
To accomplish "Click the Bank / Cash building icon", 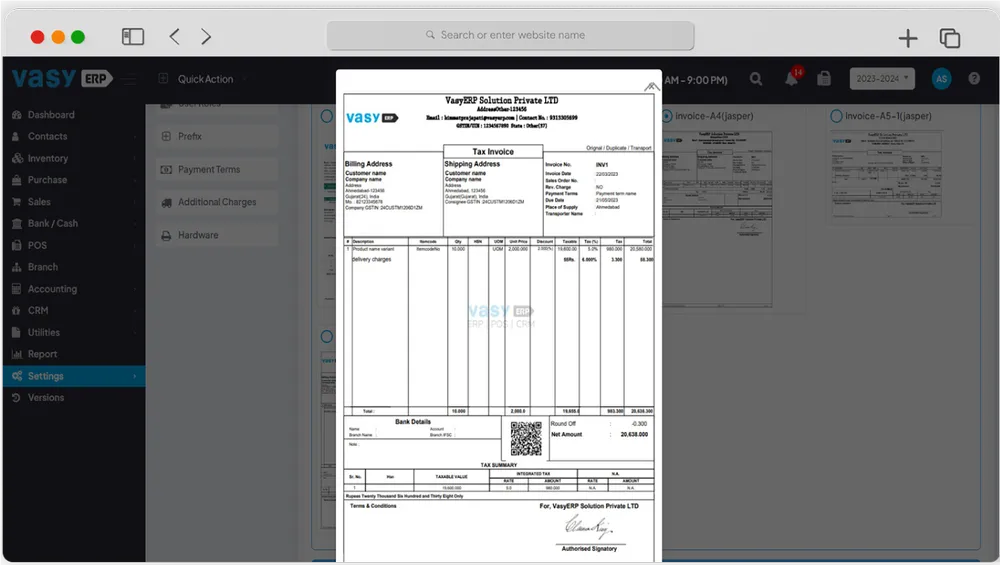I will pyautogui.click(x=17, y=223).
